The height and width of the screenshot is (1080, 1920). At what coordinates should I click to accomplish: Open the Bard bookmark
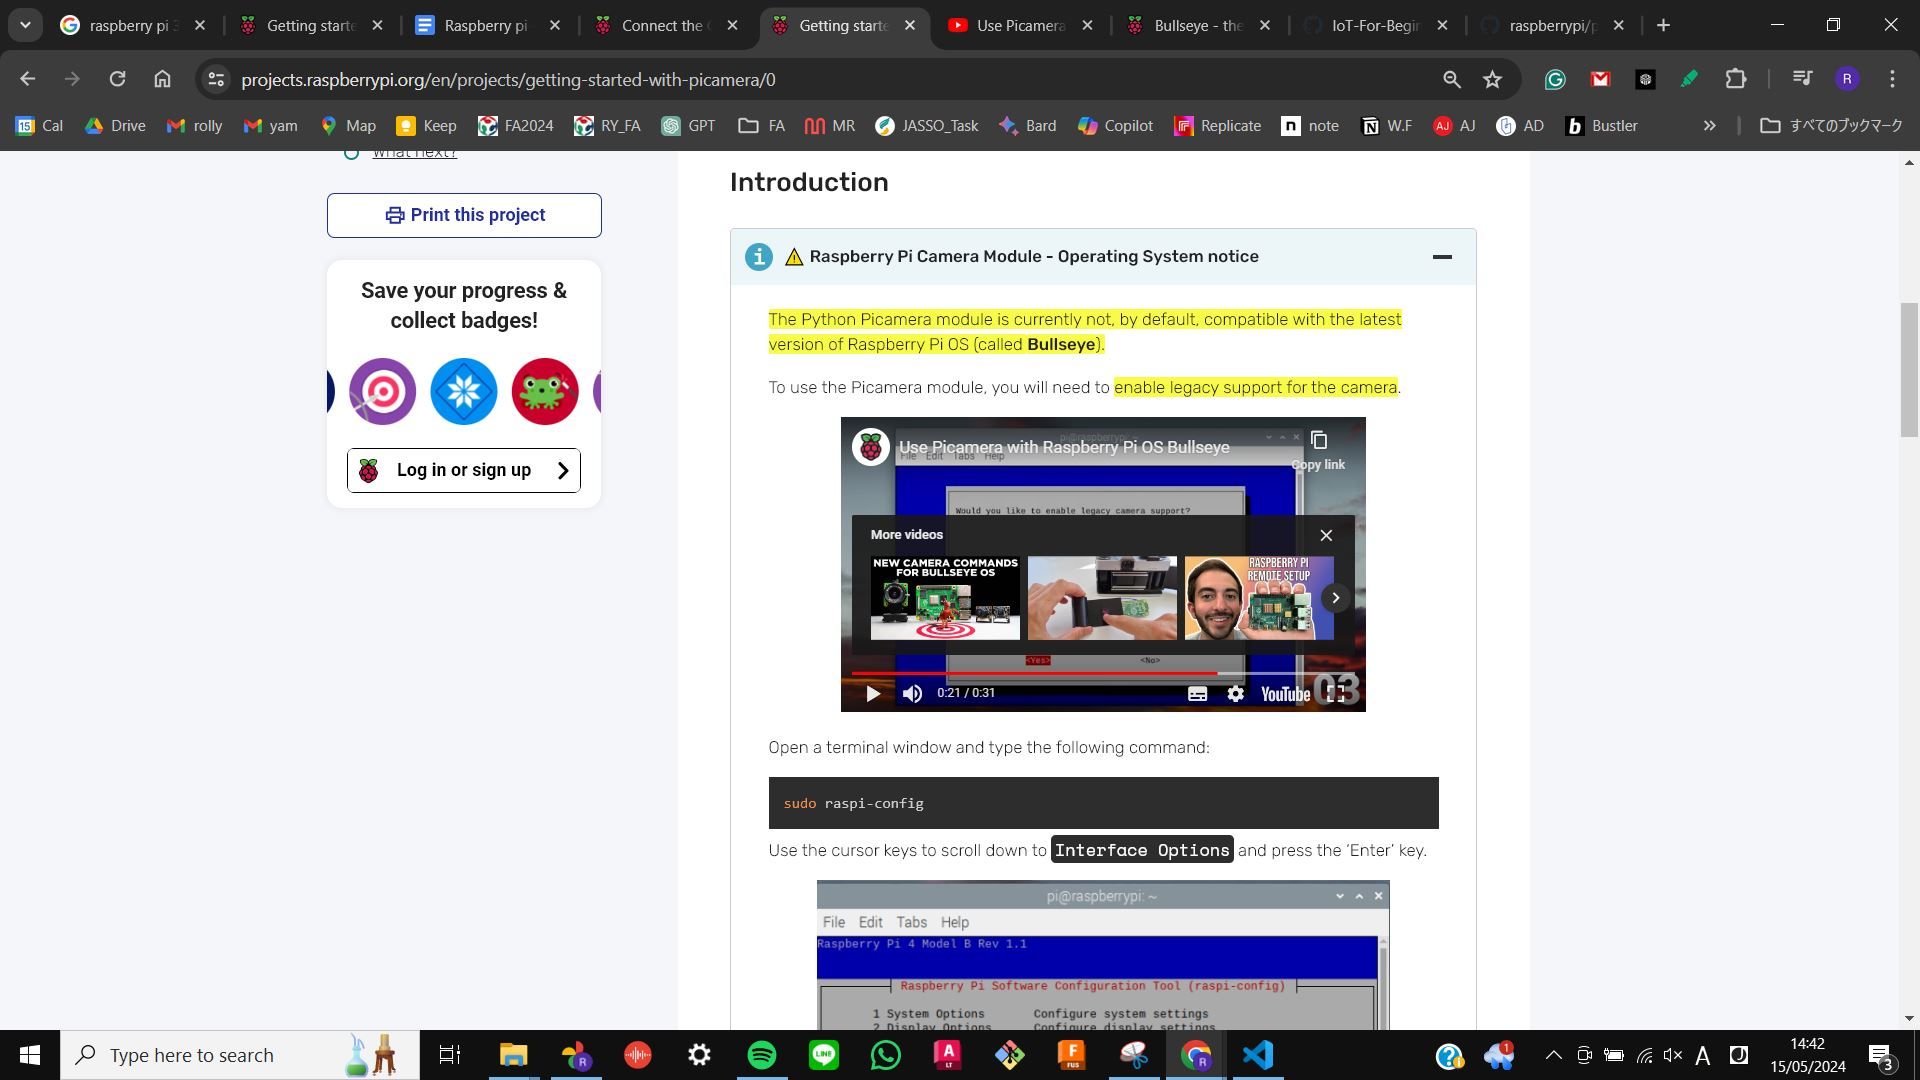(1027, 126)
